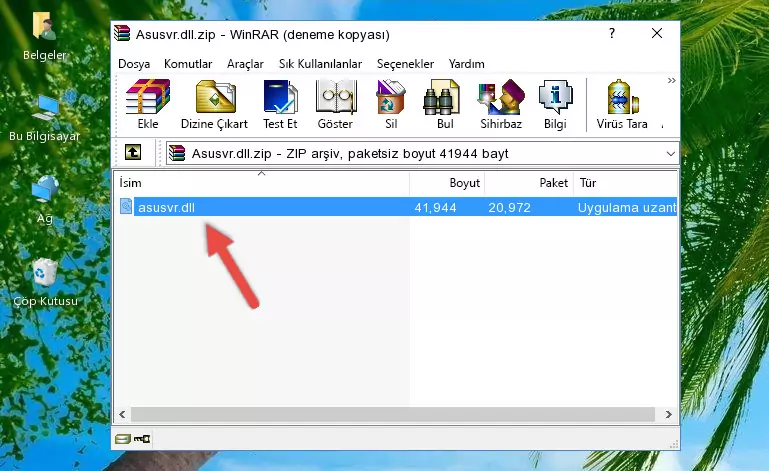Screen dimensions: 769x471
Task: Click the 20,972 packed size value
Action: click(x=510, y=208)
